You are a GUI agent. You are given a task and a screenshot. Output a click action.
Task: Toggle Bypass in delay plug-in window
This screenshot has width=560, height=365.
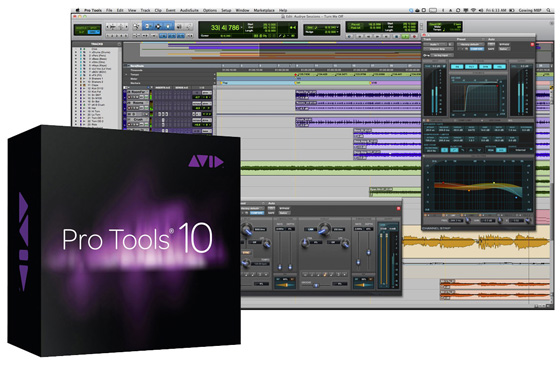pyautogui.click(x=284, y=208)
